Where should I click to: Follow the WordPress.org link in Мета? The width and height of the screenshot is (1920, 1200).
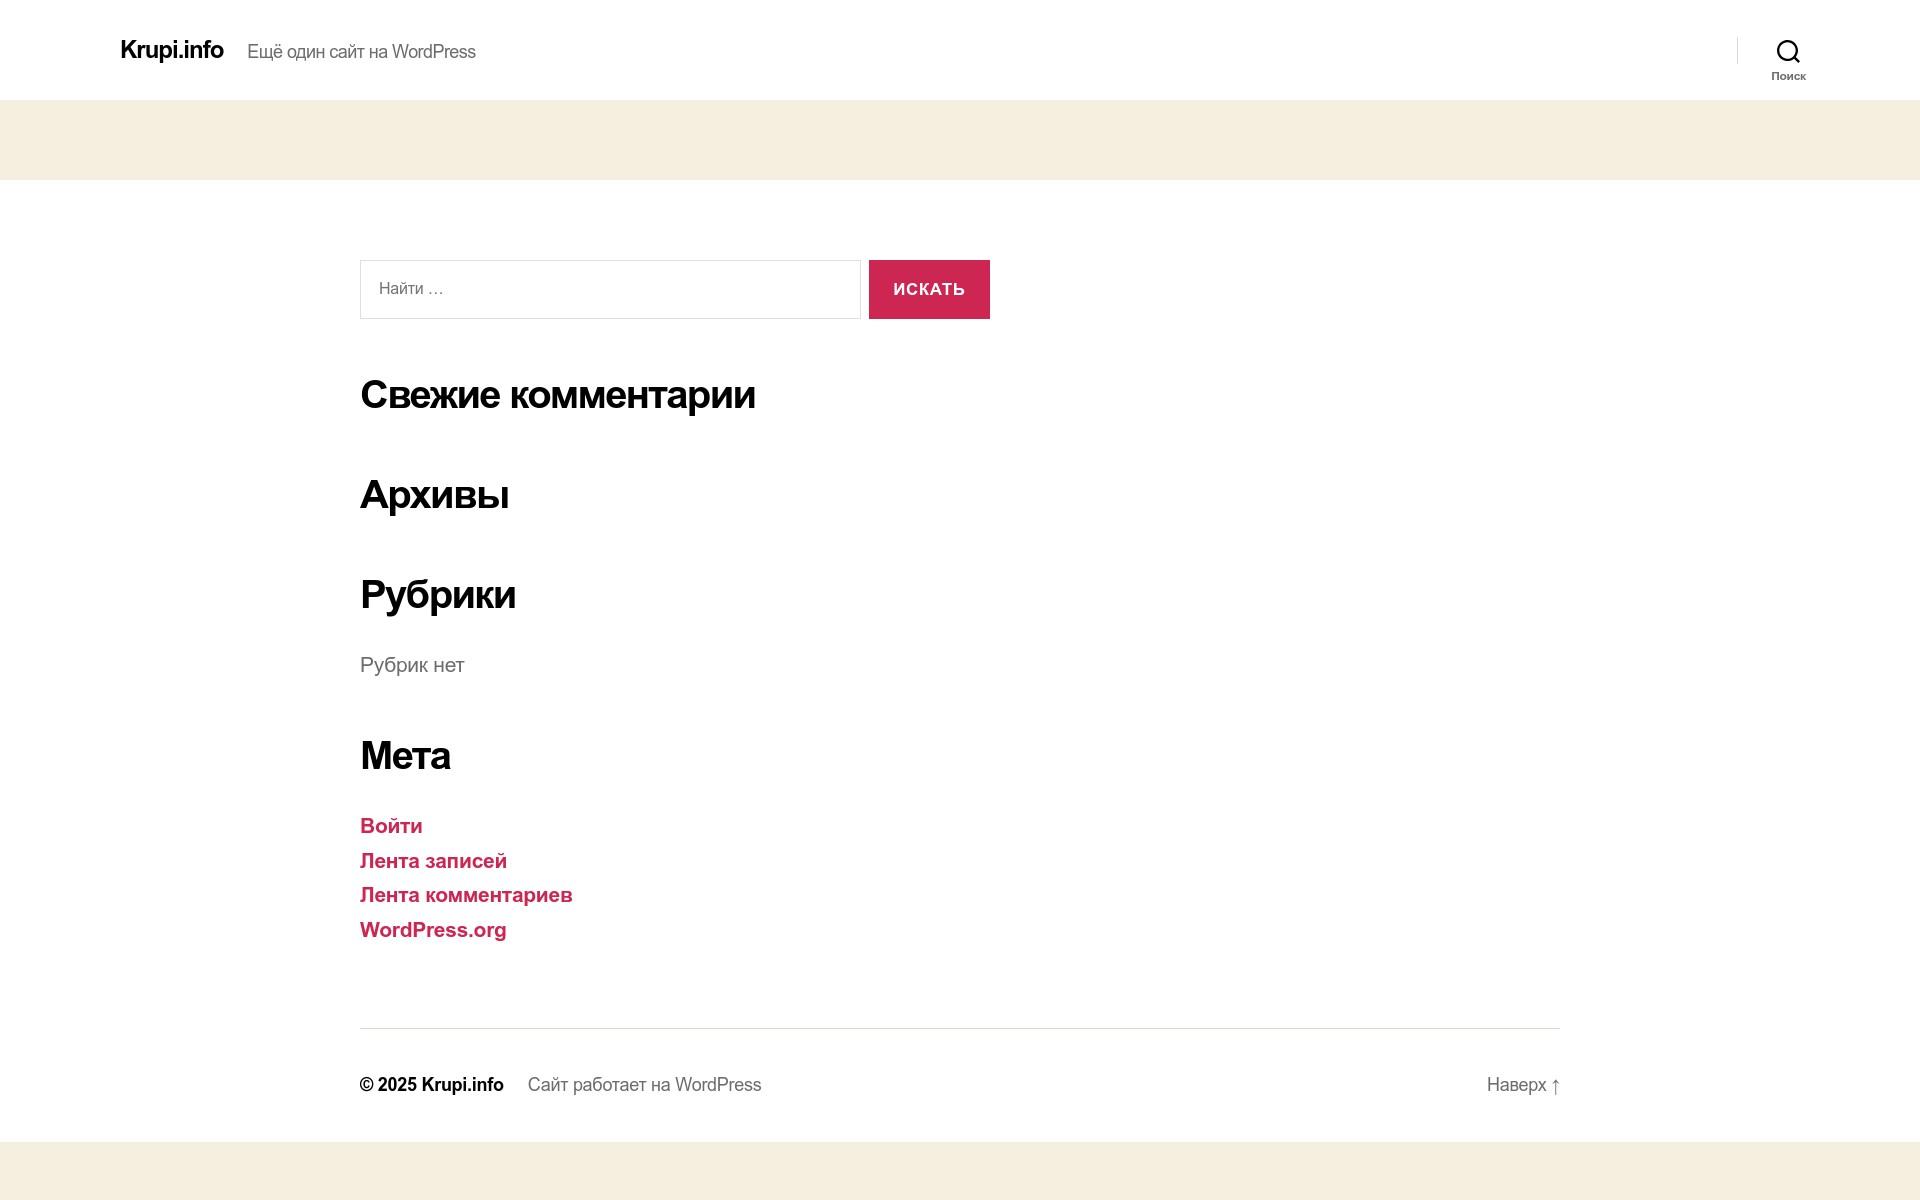pos(433,930)
